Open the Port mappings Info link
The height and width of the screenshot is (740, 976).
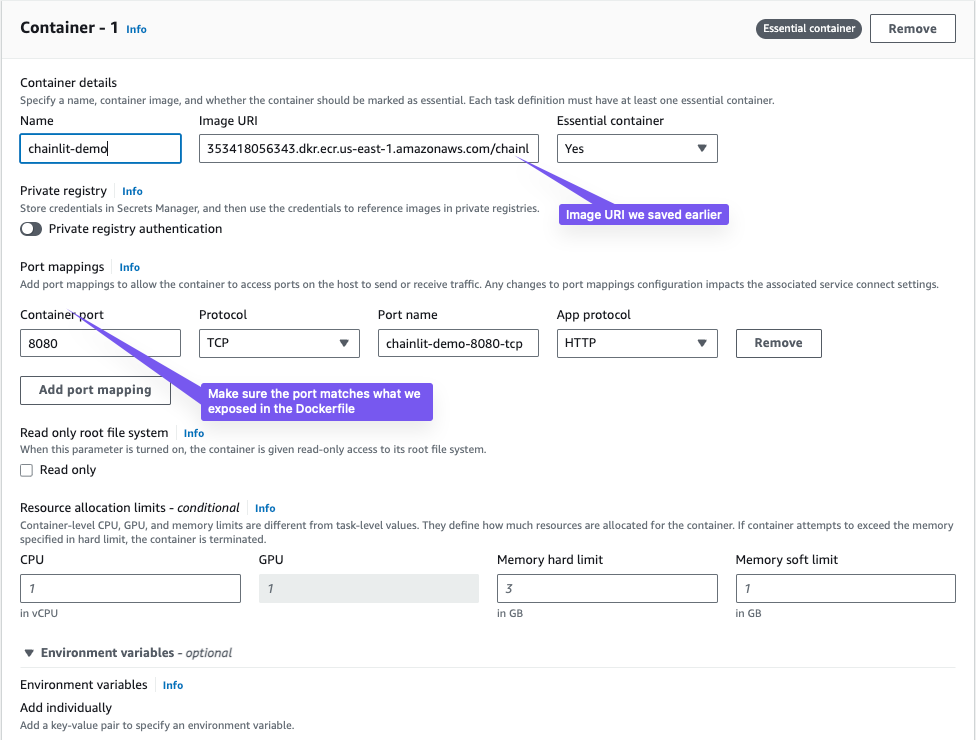(x=129, y=267)
